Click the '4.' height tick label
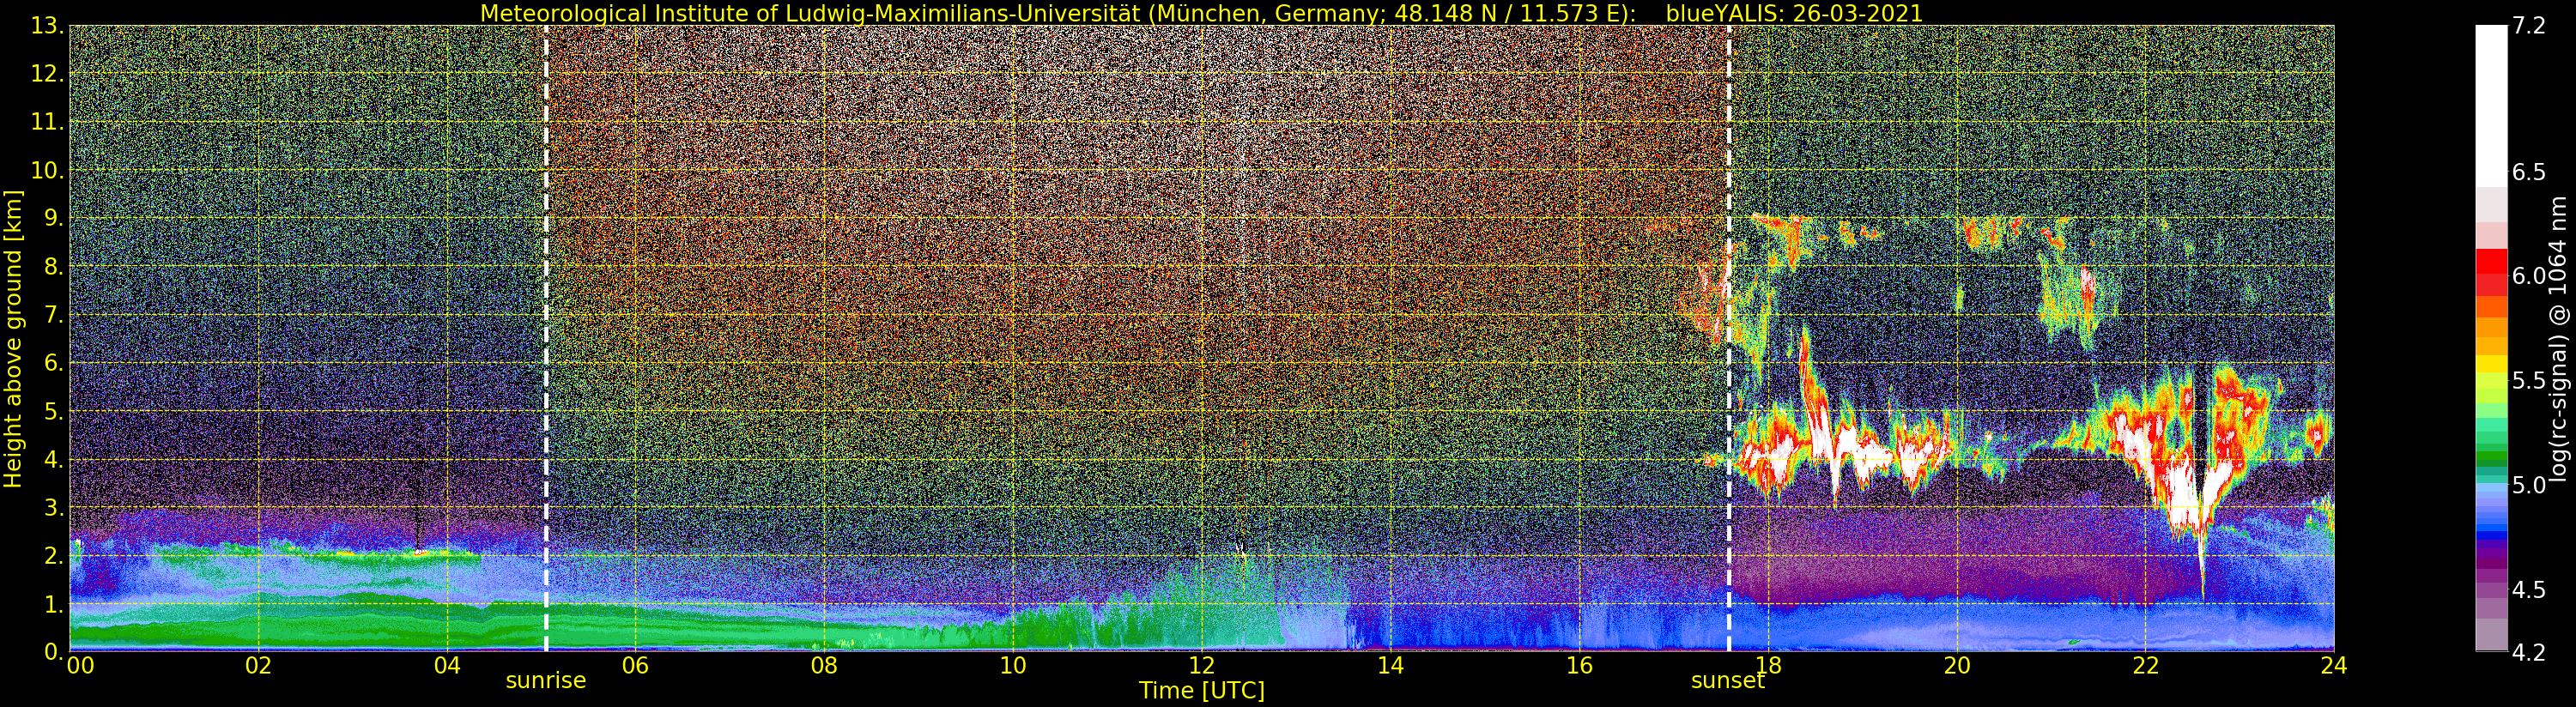The height and width of the screenshot is (707, 2576). (54, 459)
